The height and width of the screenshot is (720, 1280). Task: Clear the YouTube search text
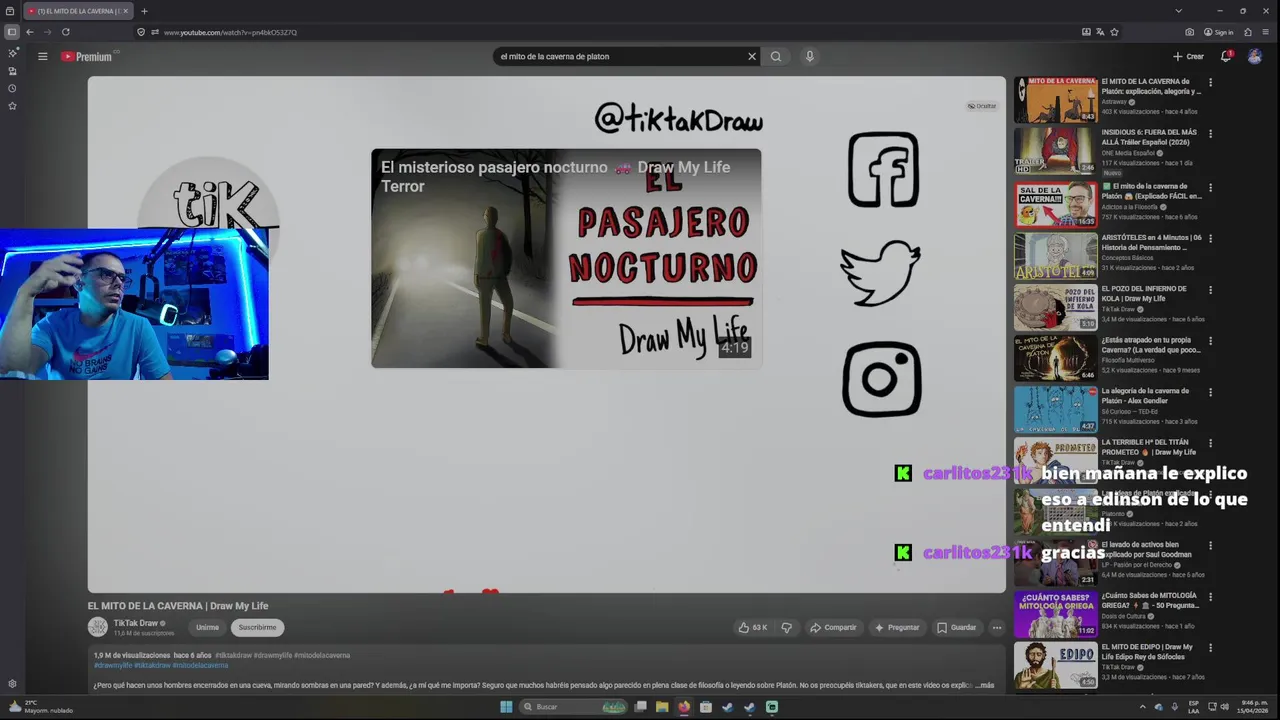click(x=752, y=56)
